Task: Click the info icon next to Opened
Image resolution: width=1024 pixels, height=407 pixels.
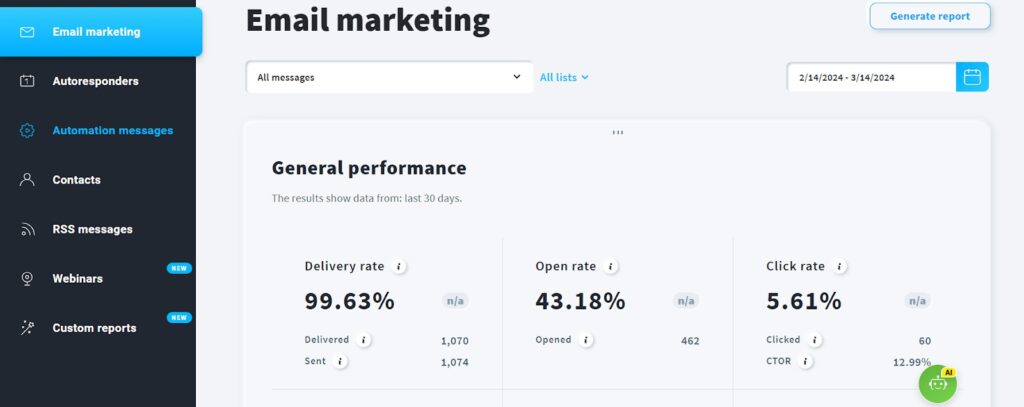Action: click(x=586, y=340)
